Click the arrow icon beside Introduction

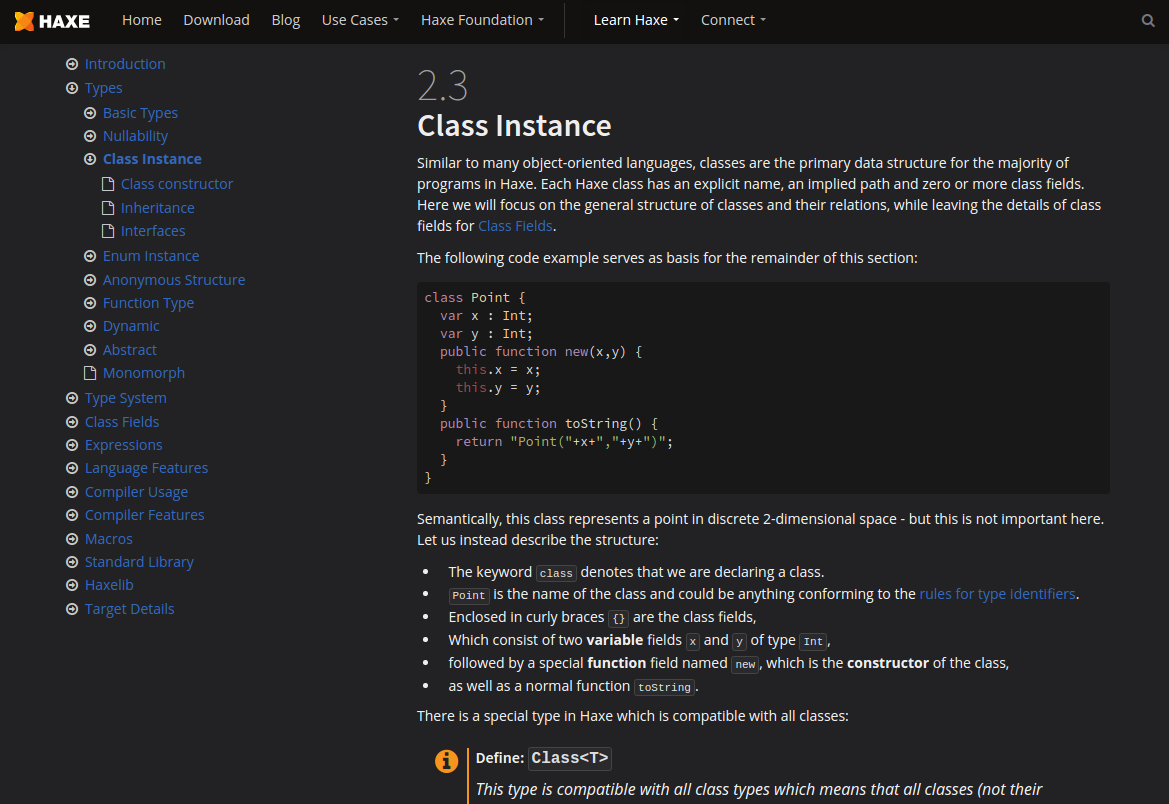coord(72,64)
